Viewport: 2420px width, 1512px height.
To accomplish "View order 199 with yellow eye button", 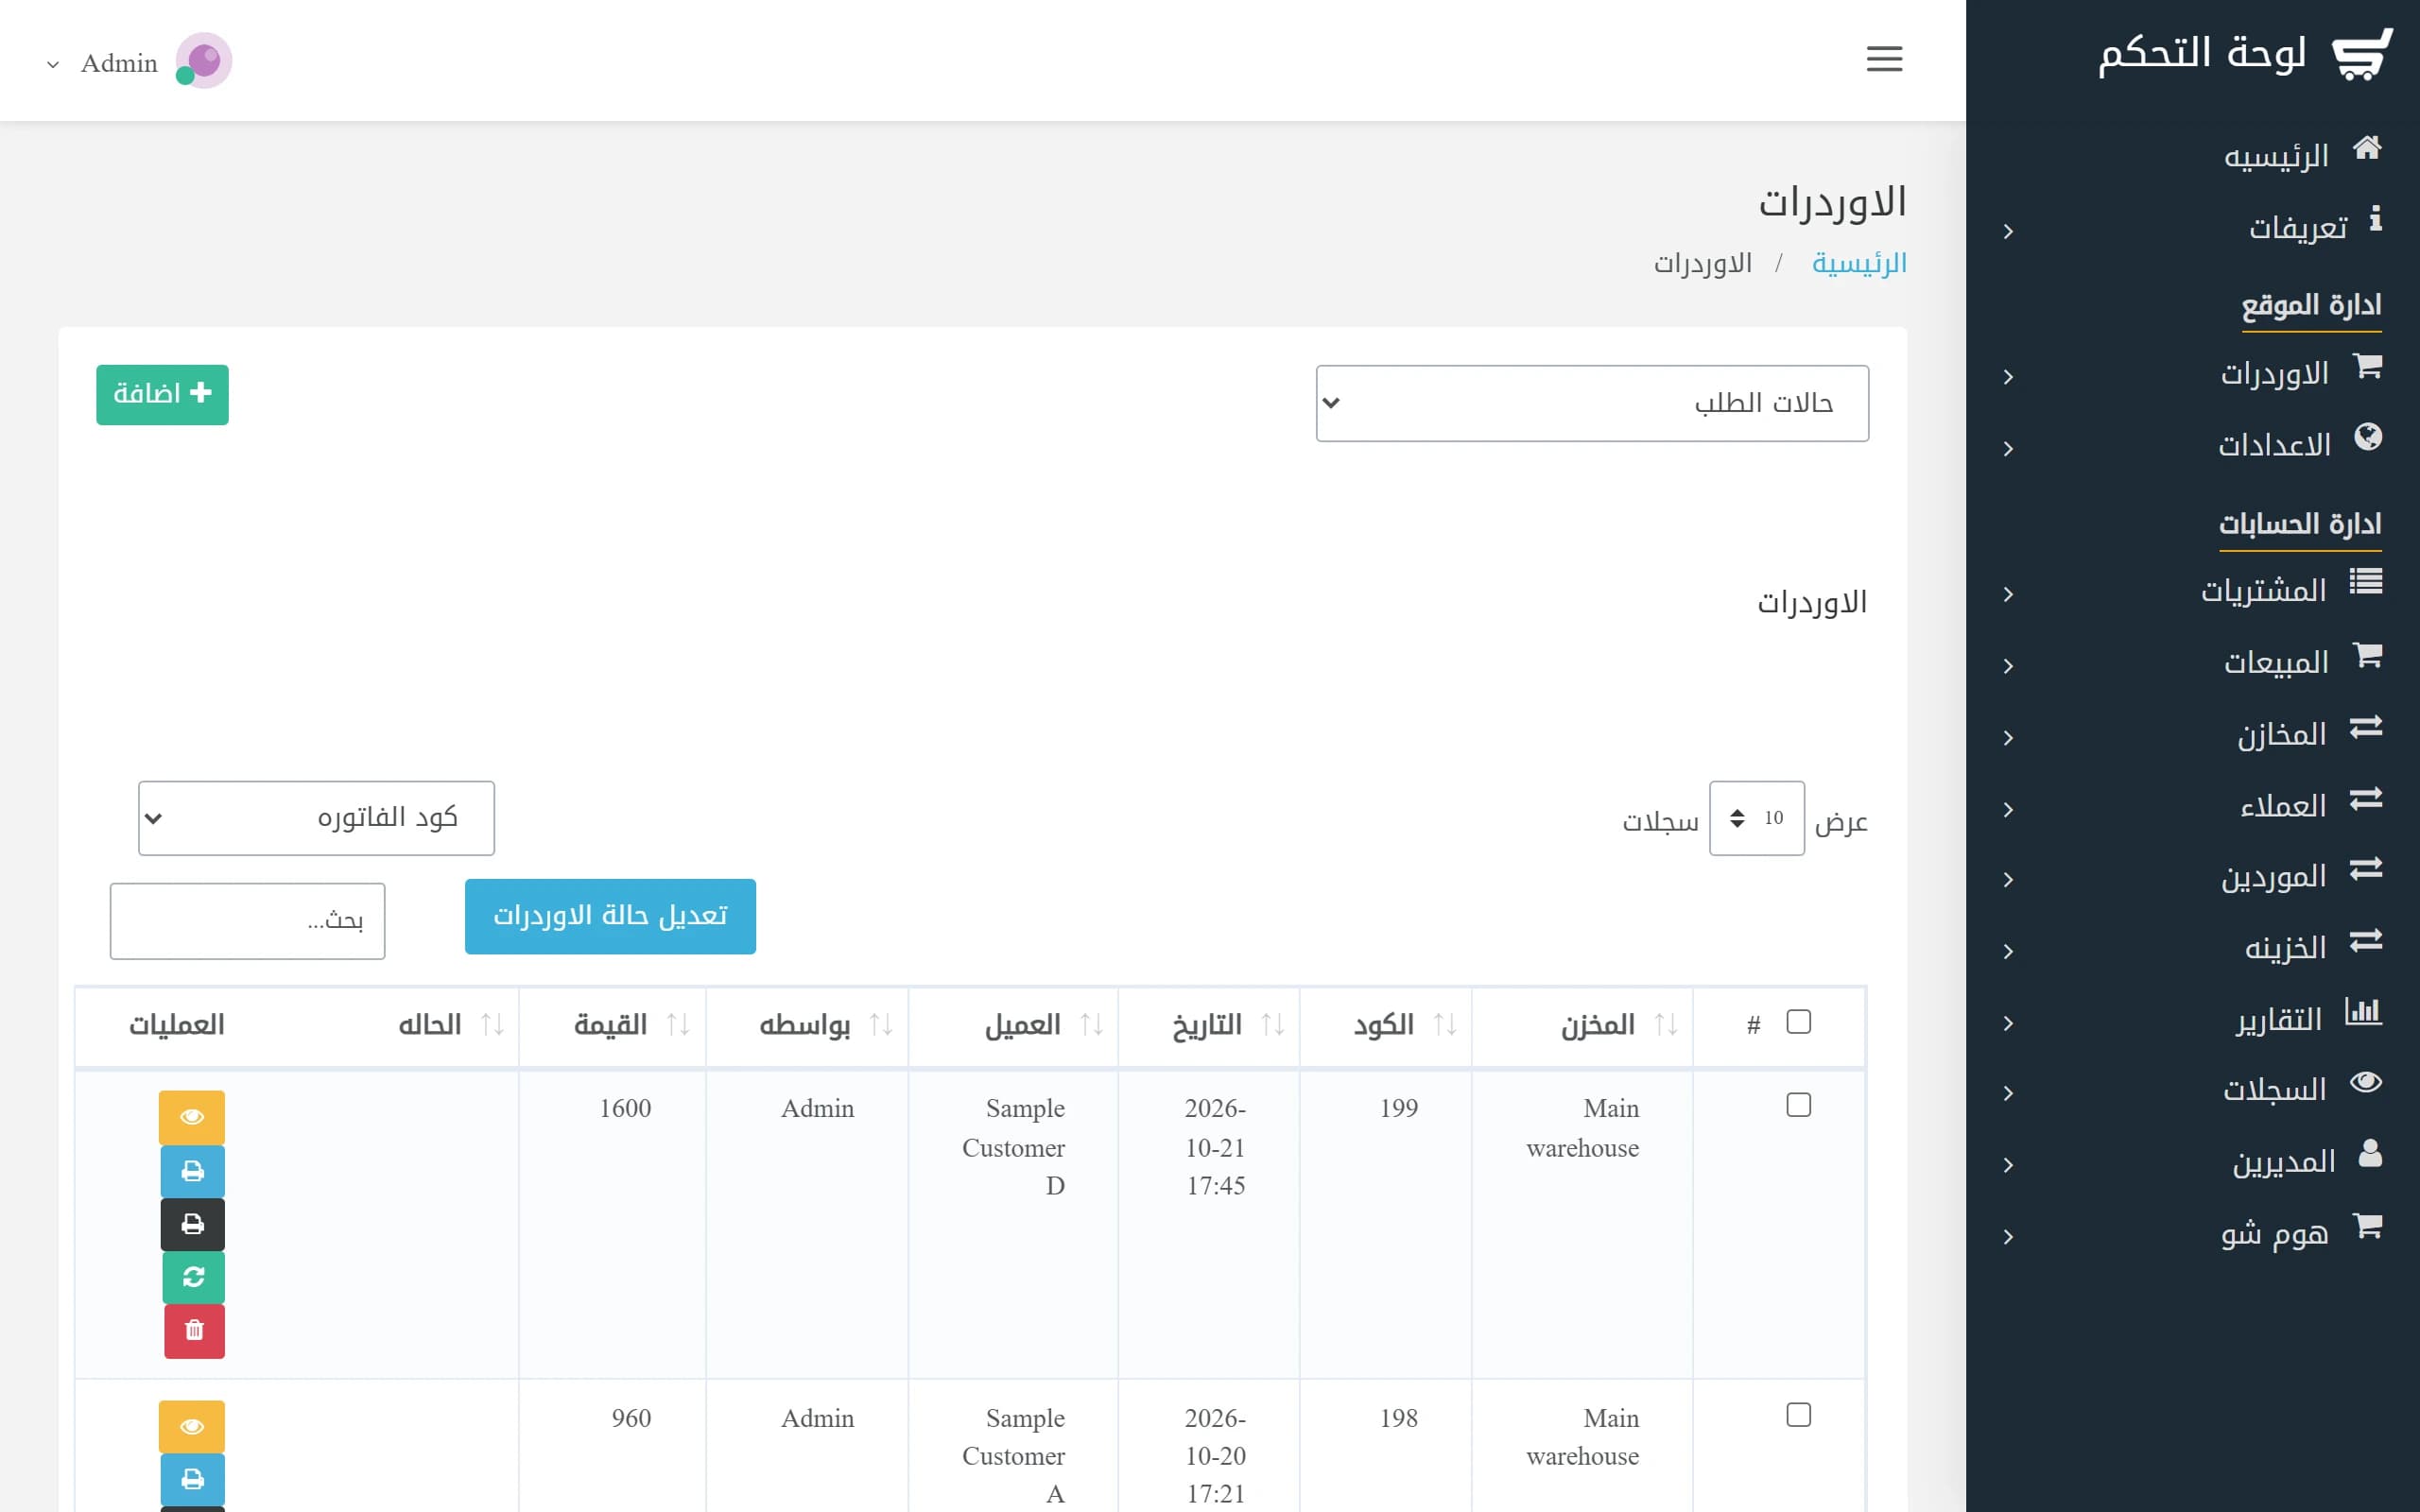I will pyautogui.click(x=192, y=1117).
